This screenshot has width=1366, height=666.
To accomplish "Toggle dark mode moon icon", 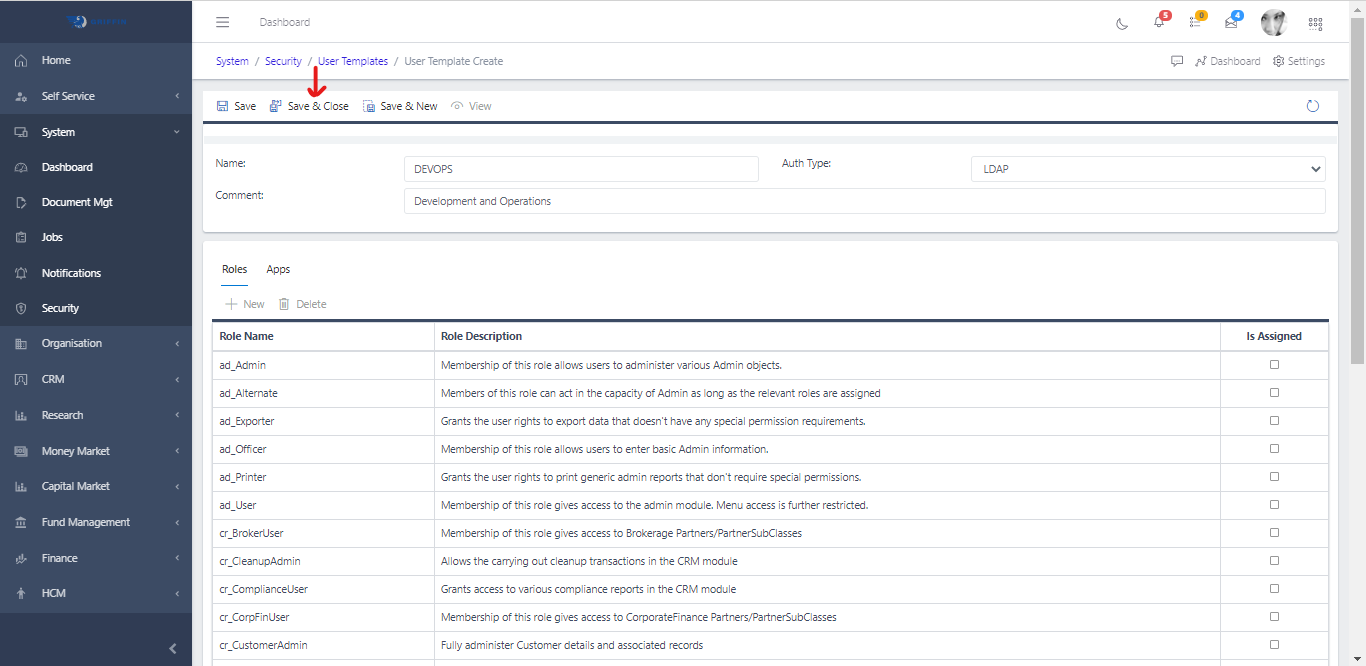I will 1122,23.
